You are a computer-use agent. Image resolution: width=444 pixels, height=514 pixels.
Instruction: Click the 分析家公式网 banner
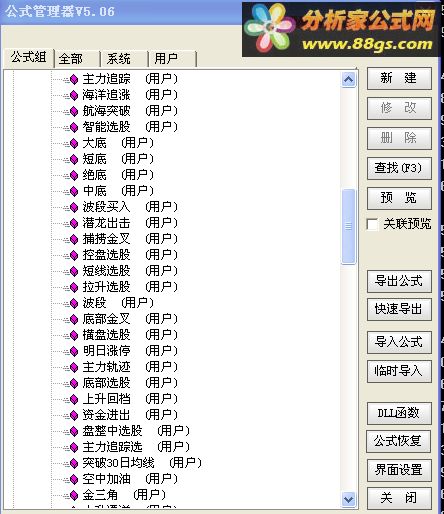[341, 29]
